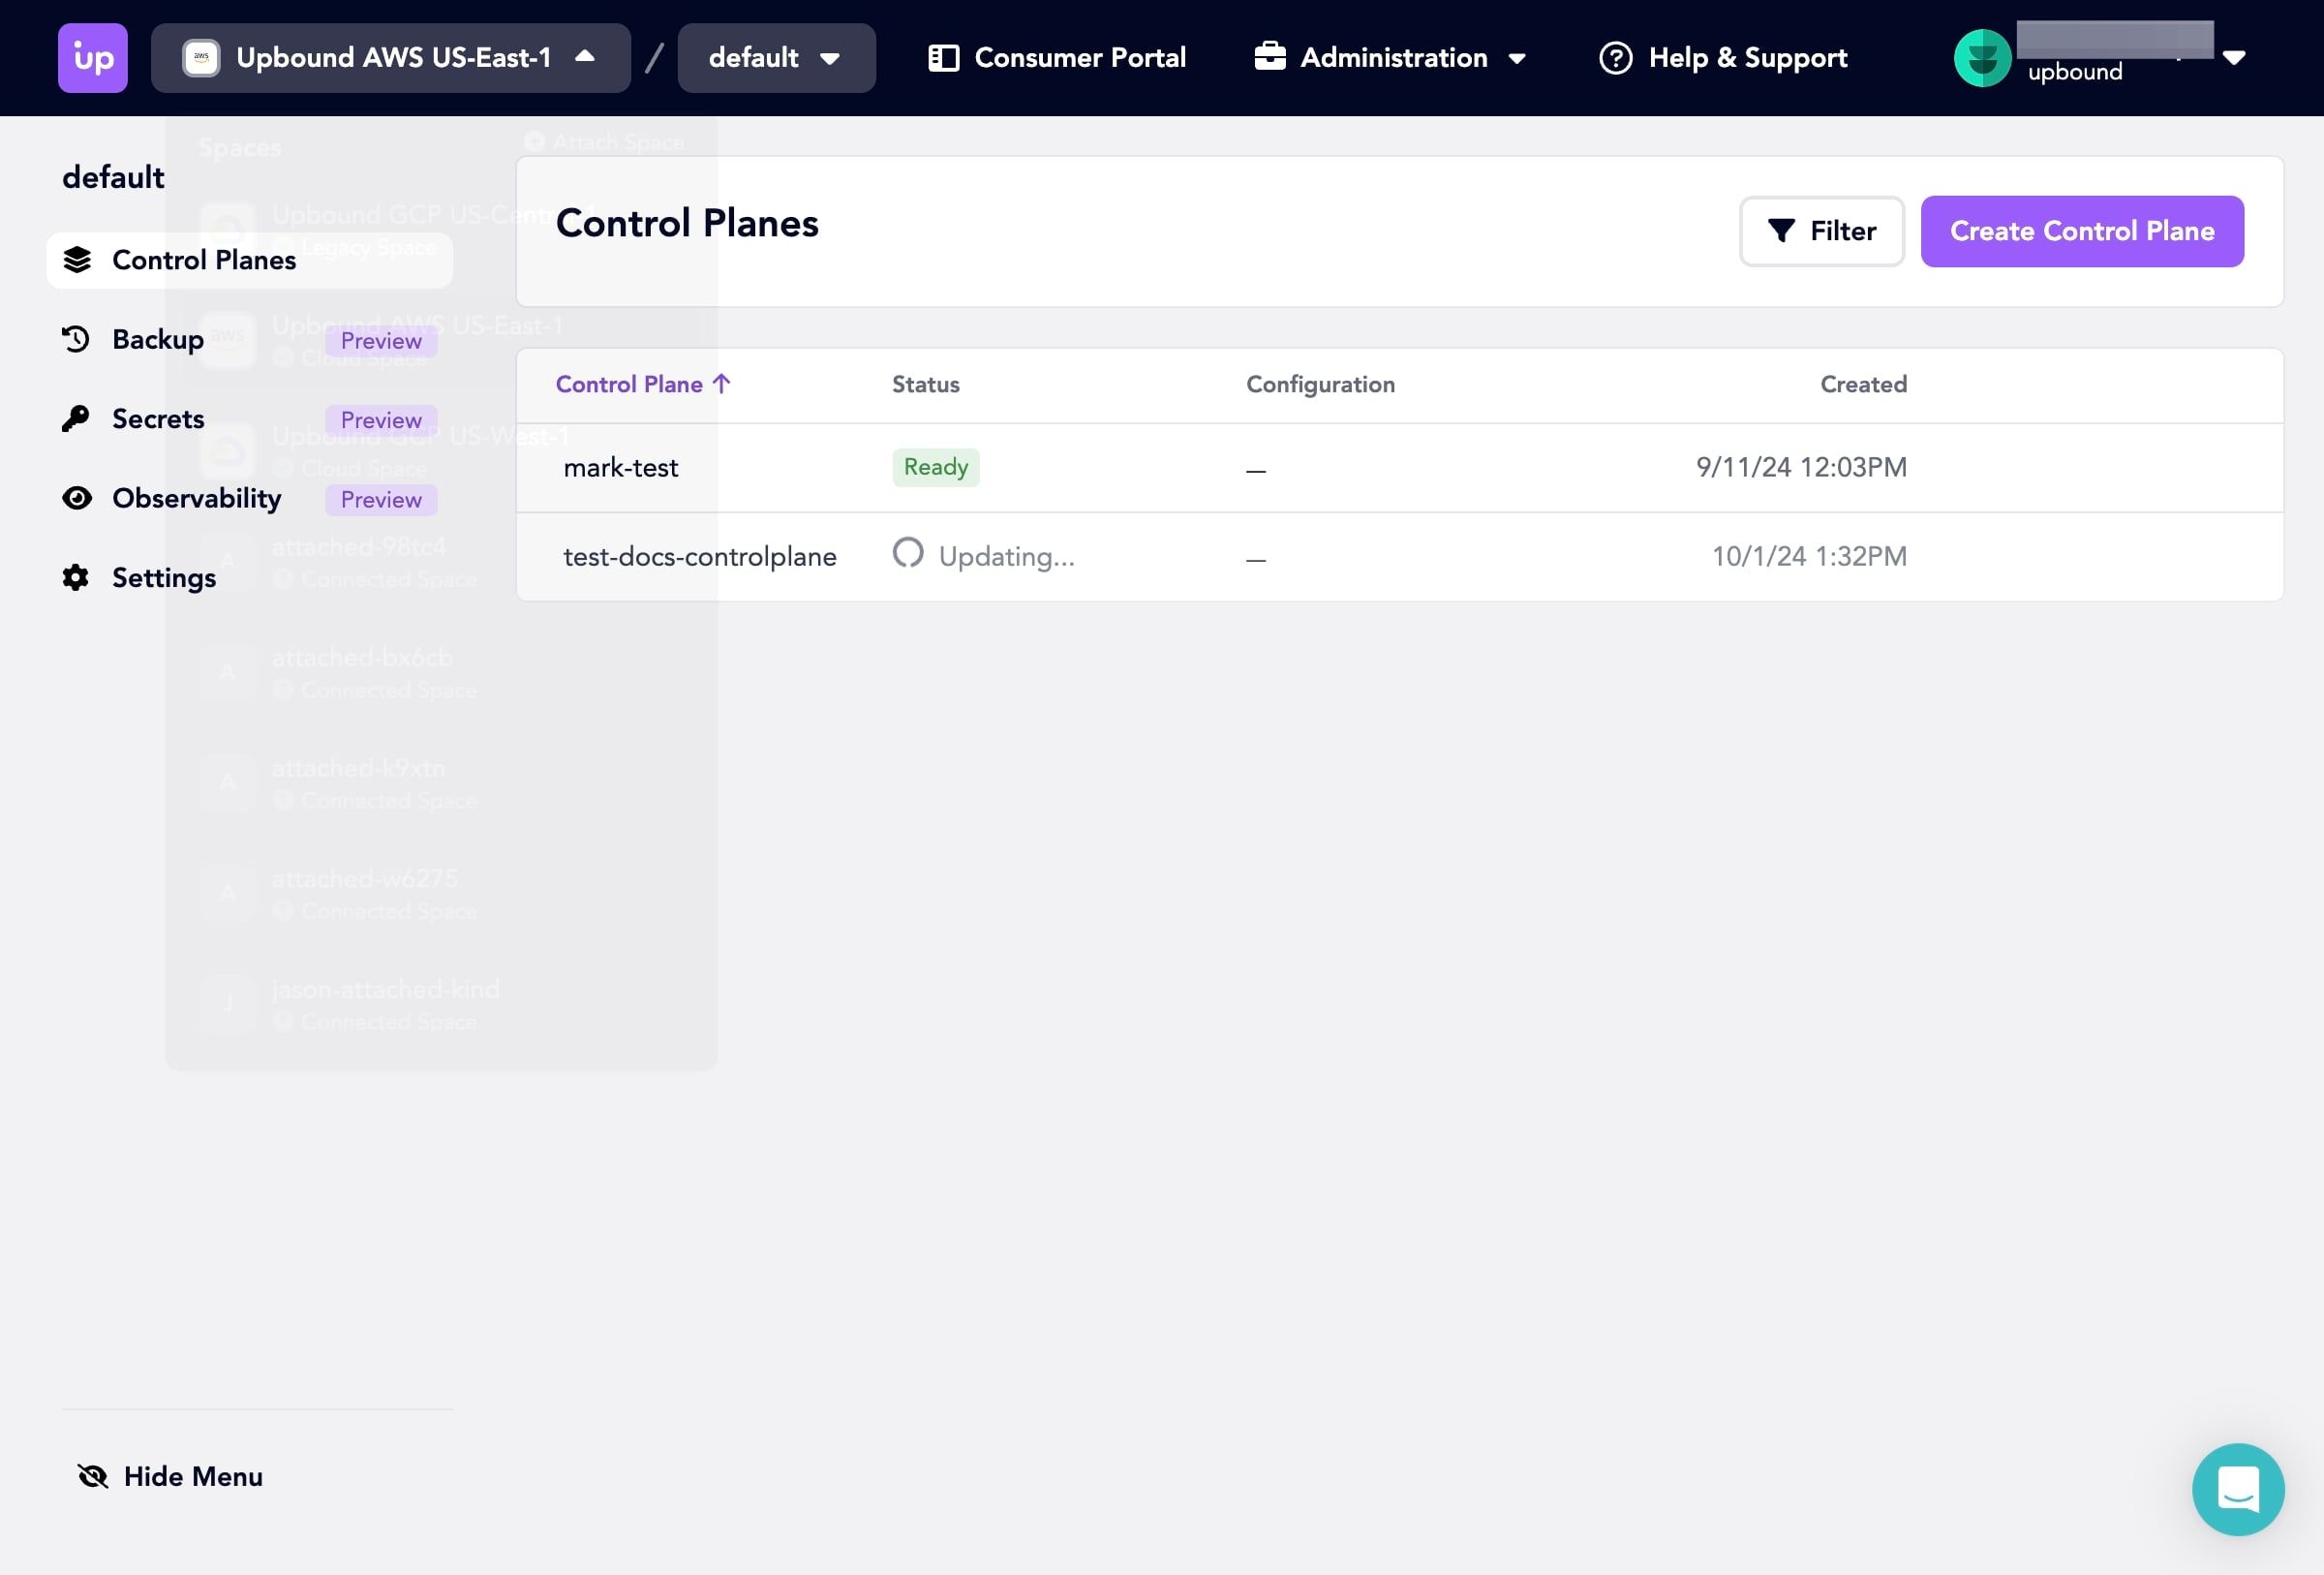This screenshot has height=1575, width=2324.
Task: Open Observability in sidebar
Action: (x=250, y=498)
